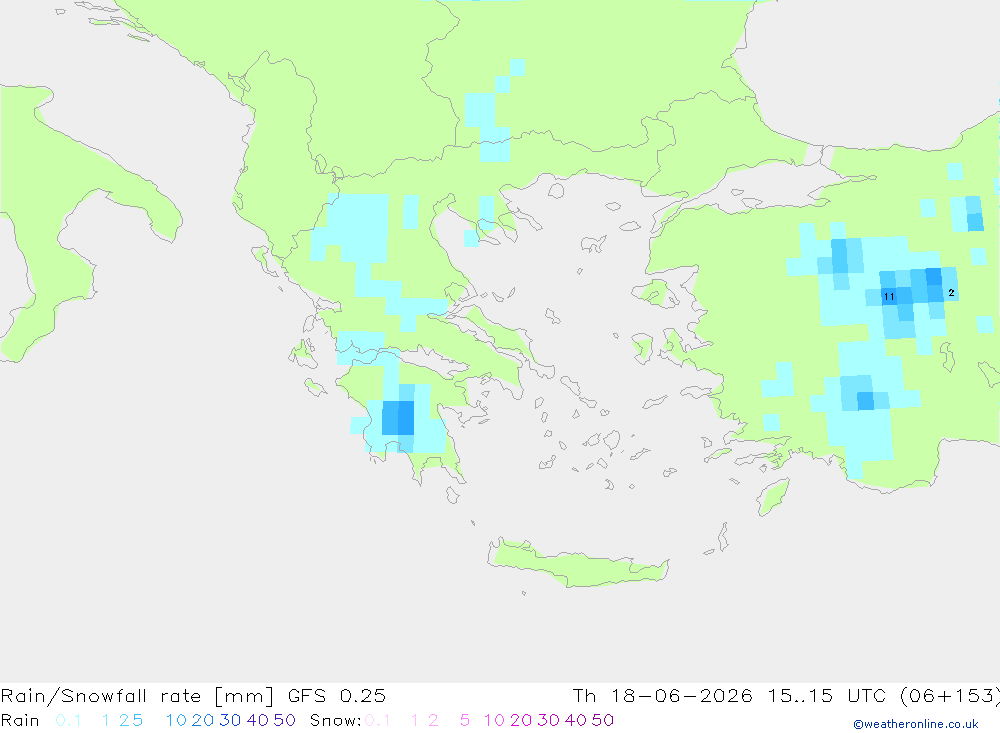Select the "GFS 0.25" model label
Image resolution: width=1000 pixels, height=733 pixels.
tap(337, 695)
